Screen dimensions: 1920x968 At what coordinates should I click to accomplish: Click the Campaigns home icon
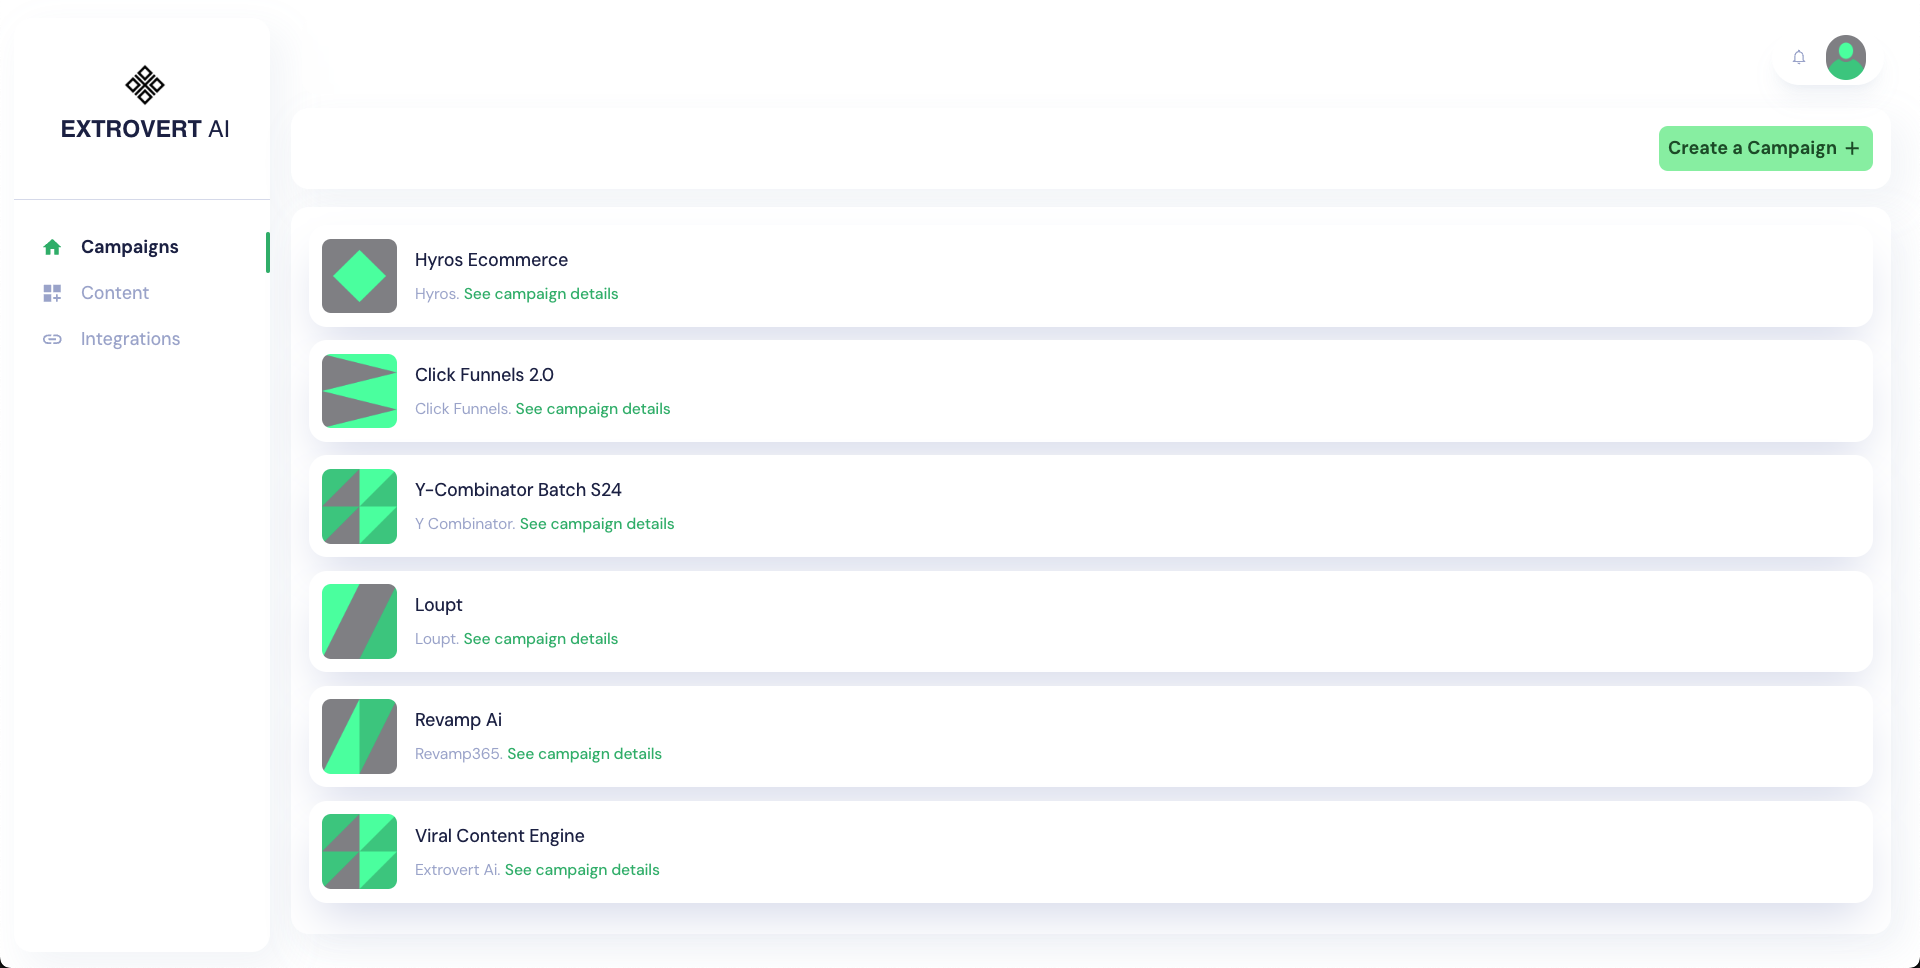(x=52, y=247)
